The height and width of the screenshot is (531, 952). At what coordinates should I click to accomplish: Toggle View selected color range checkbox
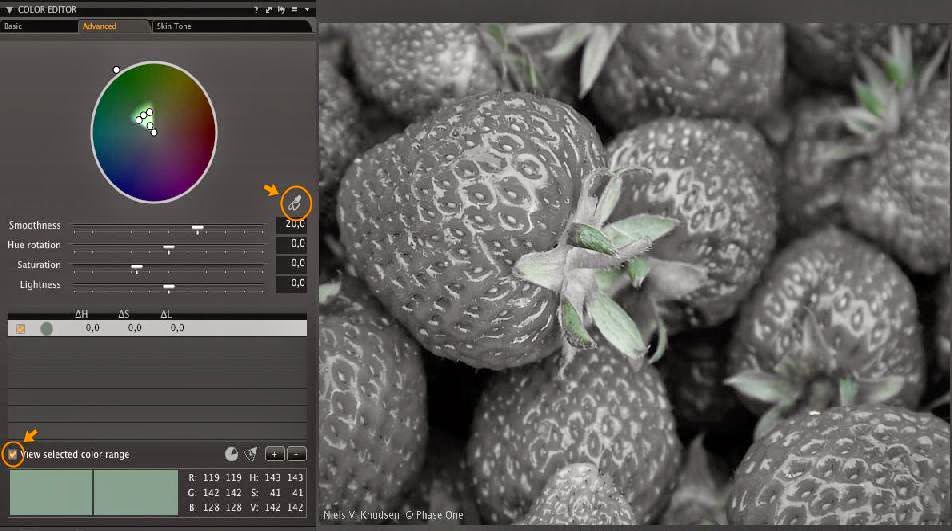[x=12, y=454]
